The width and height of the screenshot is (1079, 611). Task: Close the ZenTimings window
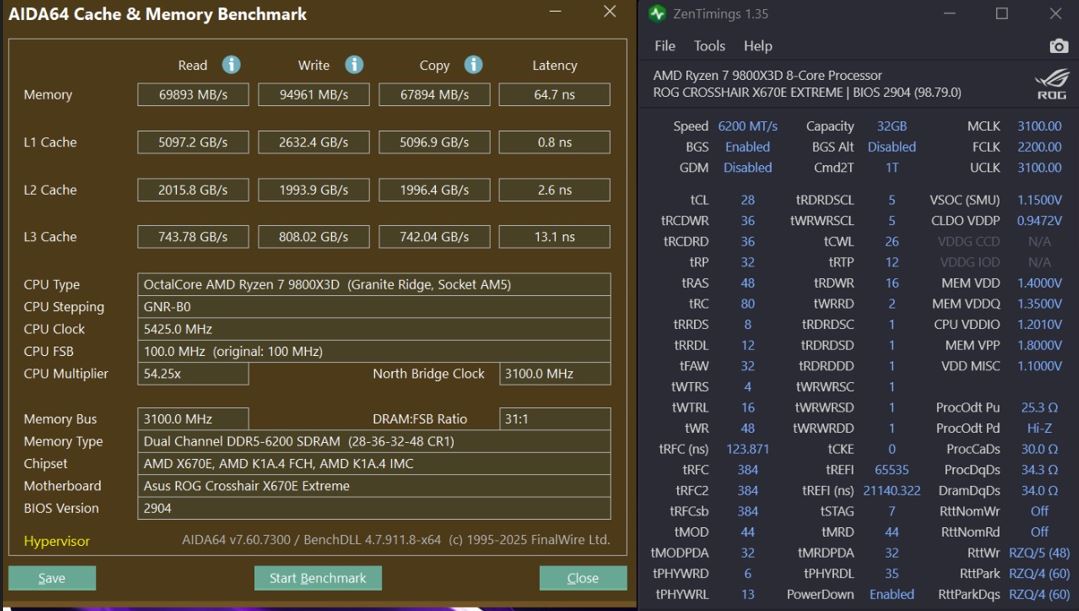point(1056,14)
